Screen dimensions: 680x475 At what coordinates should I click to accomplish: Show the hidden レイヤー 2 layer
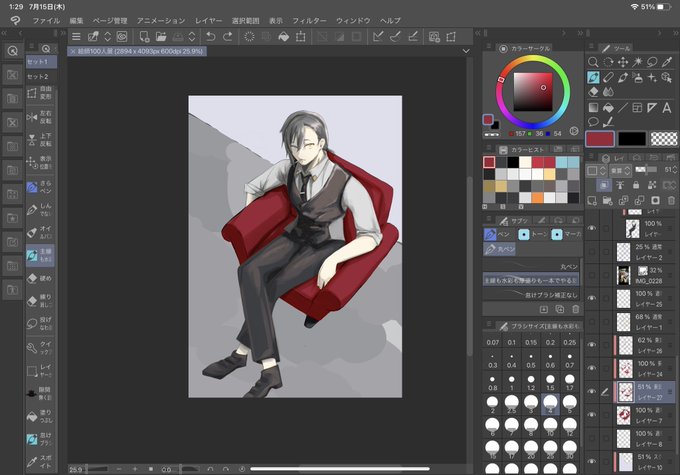coord(592,252)
